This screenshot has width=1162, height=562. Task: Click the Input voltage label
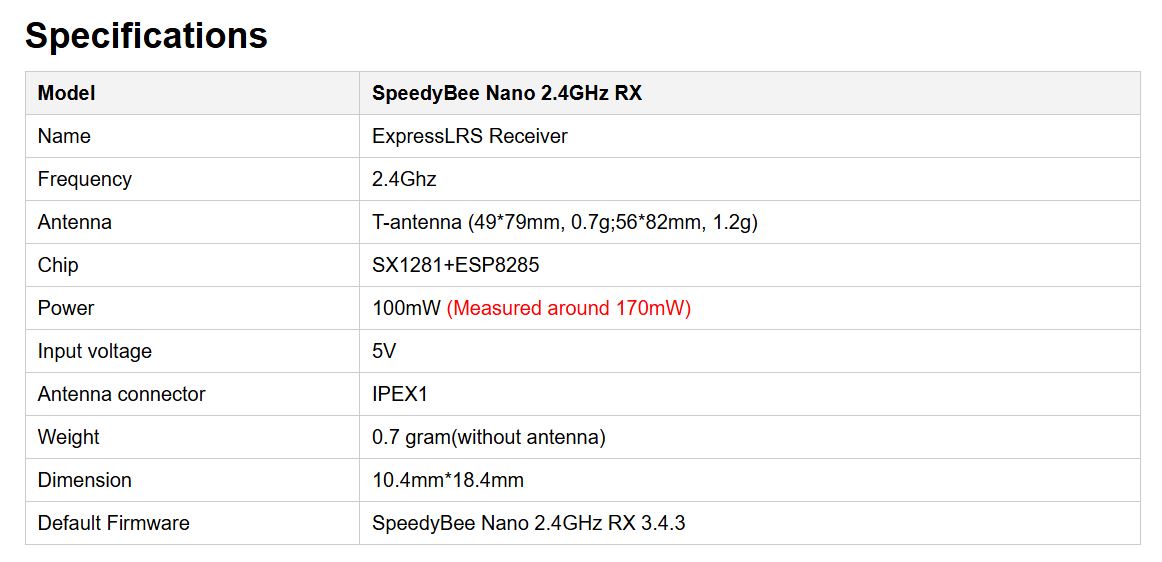(94, 351)
